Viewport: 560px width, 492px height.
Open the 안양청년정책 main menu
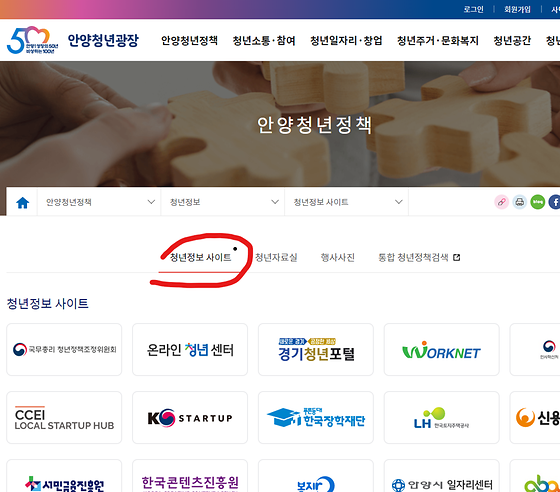[x=189, y=40]
